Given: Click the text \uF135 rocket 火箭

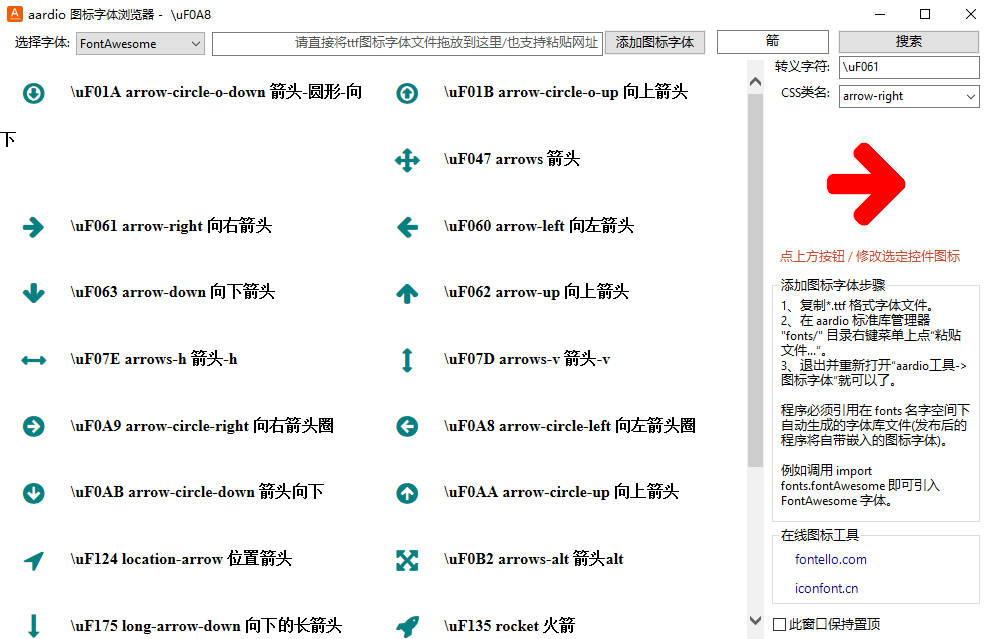Looking at the screenshot, I should [x=510, y=626].
